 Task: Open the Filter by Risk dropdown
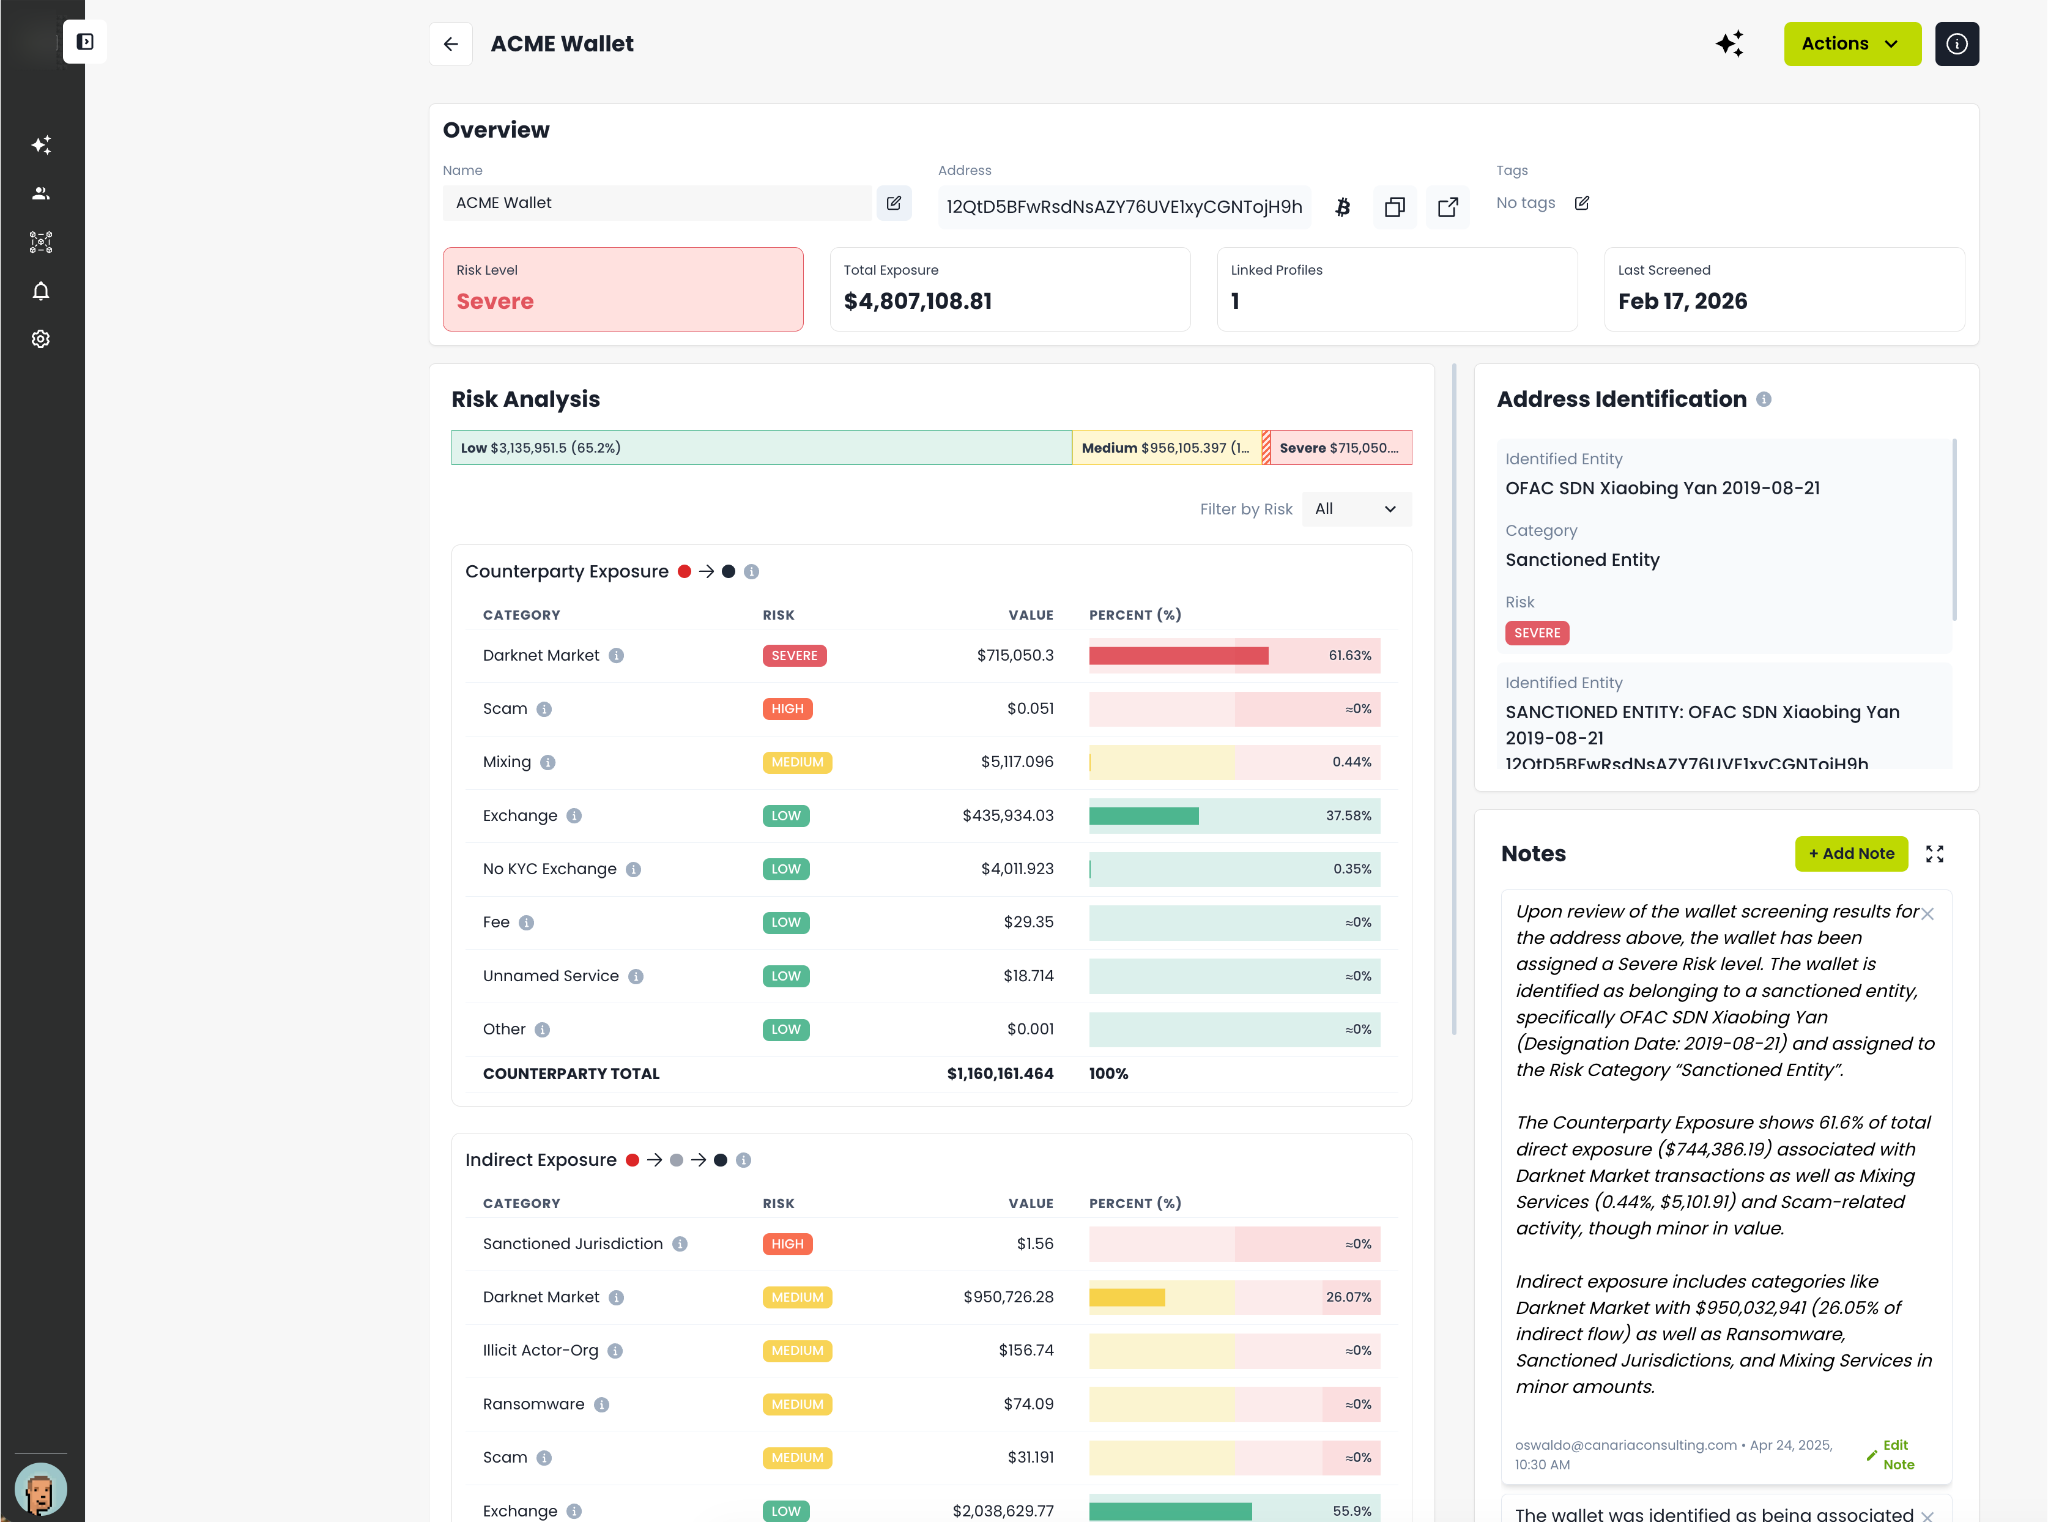(x=1356, y=509)
